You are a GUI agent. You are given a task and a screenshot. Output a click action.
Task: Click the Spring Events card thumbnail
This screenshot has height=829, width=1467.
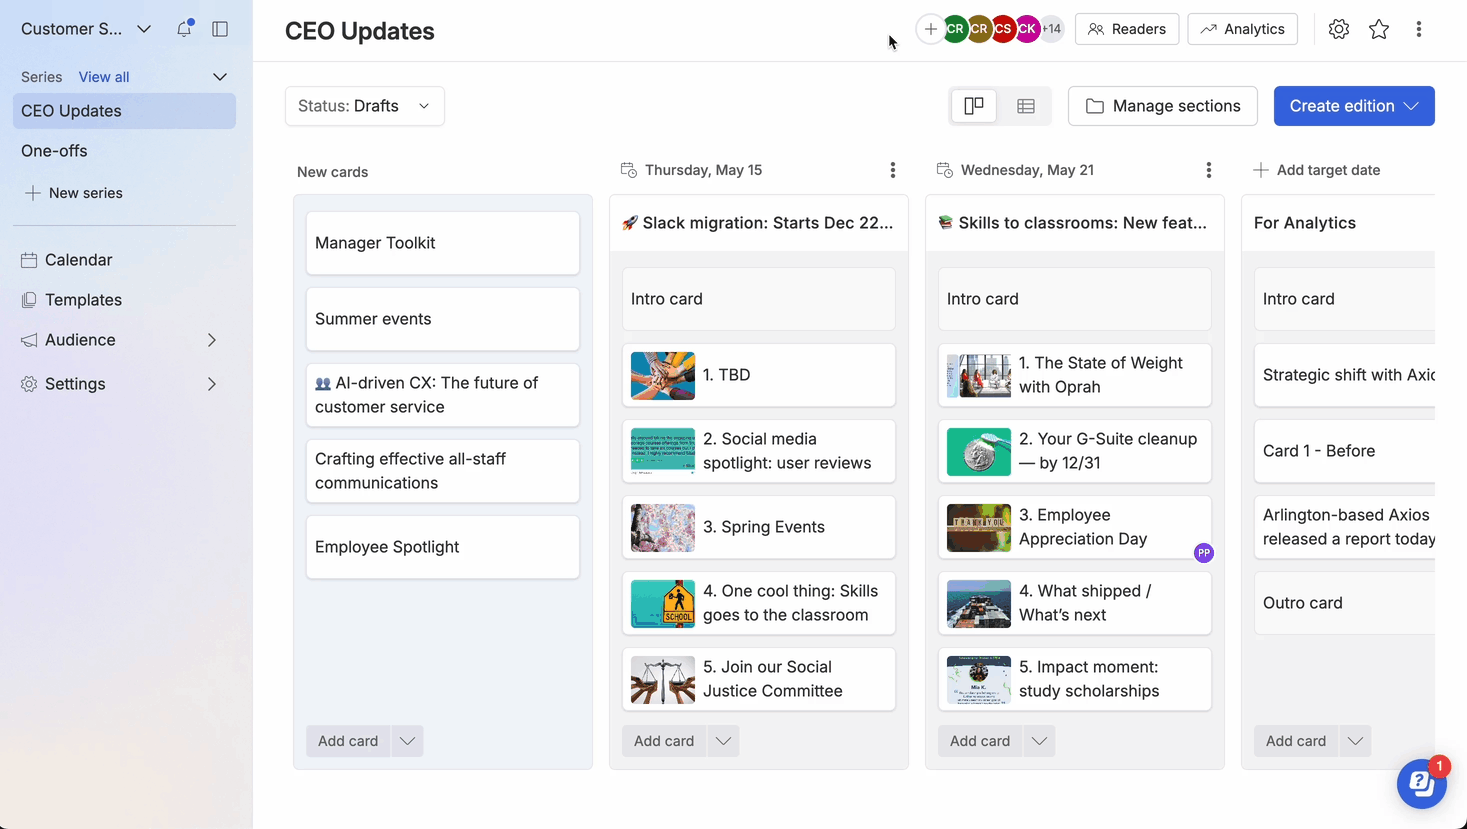point(663,527)
